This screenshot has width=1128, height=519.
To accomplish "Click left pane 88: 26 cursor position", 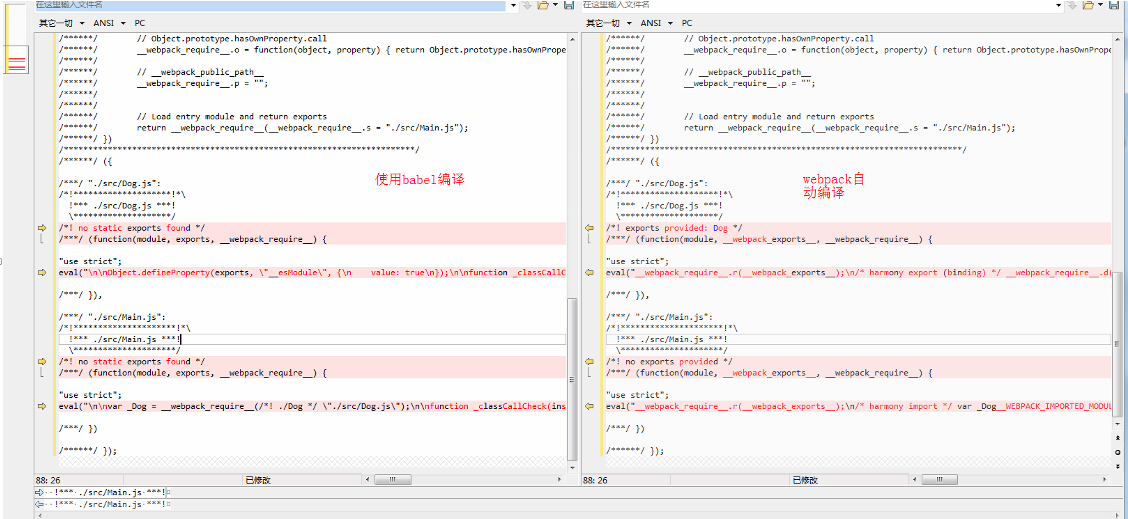I will click(x=47, y=480).
